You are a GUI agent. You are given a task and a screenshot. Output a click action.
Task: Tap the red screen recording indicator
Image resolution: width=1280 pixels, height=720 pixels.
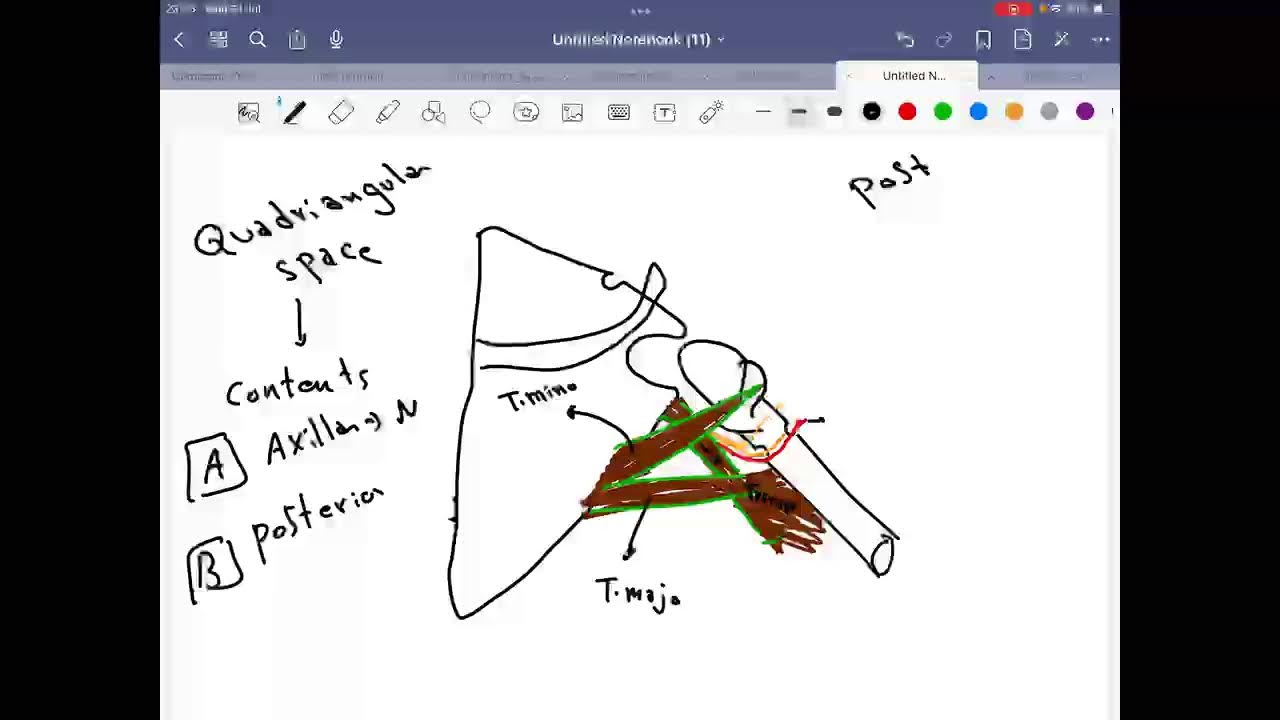click(x=1013, y=9)
